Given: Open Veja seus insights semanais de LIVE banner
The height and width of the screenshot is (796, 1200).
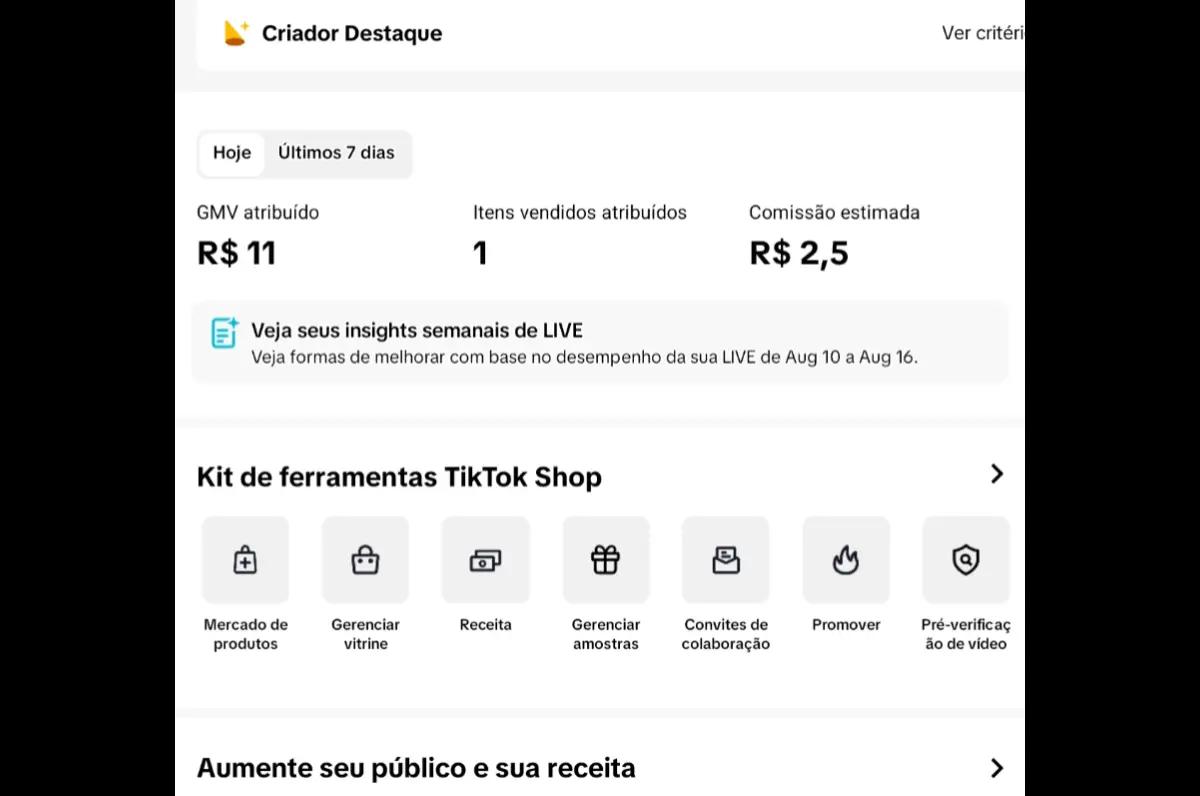Looking at the screenshot, I should click(x=600, y=342).
